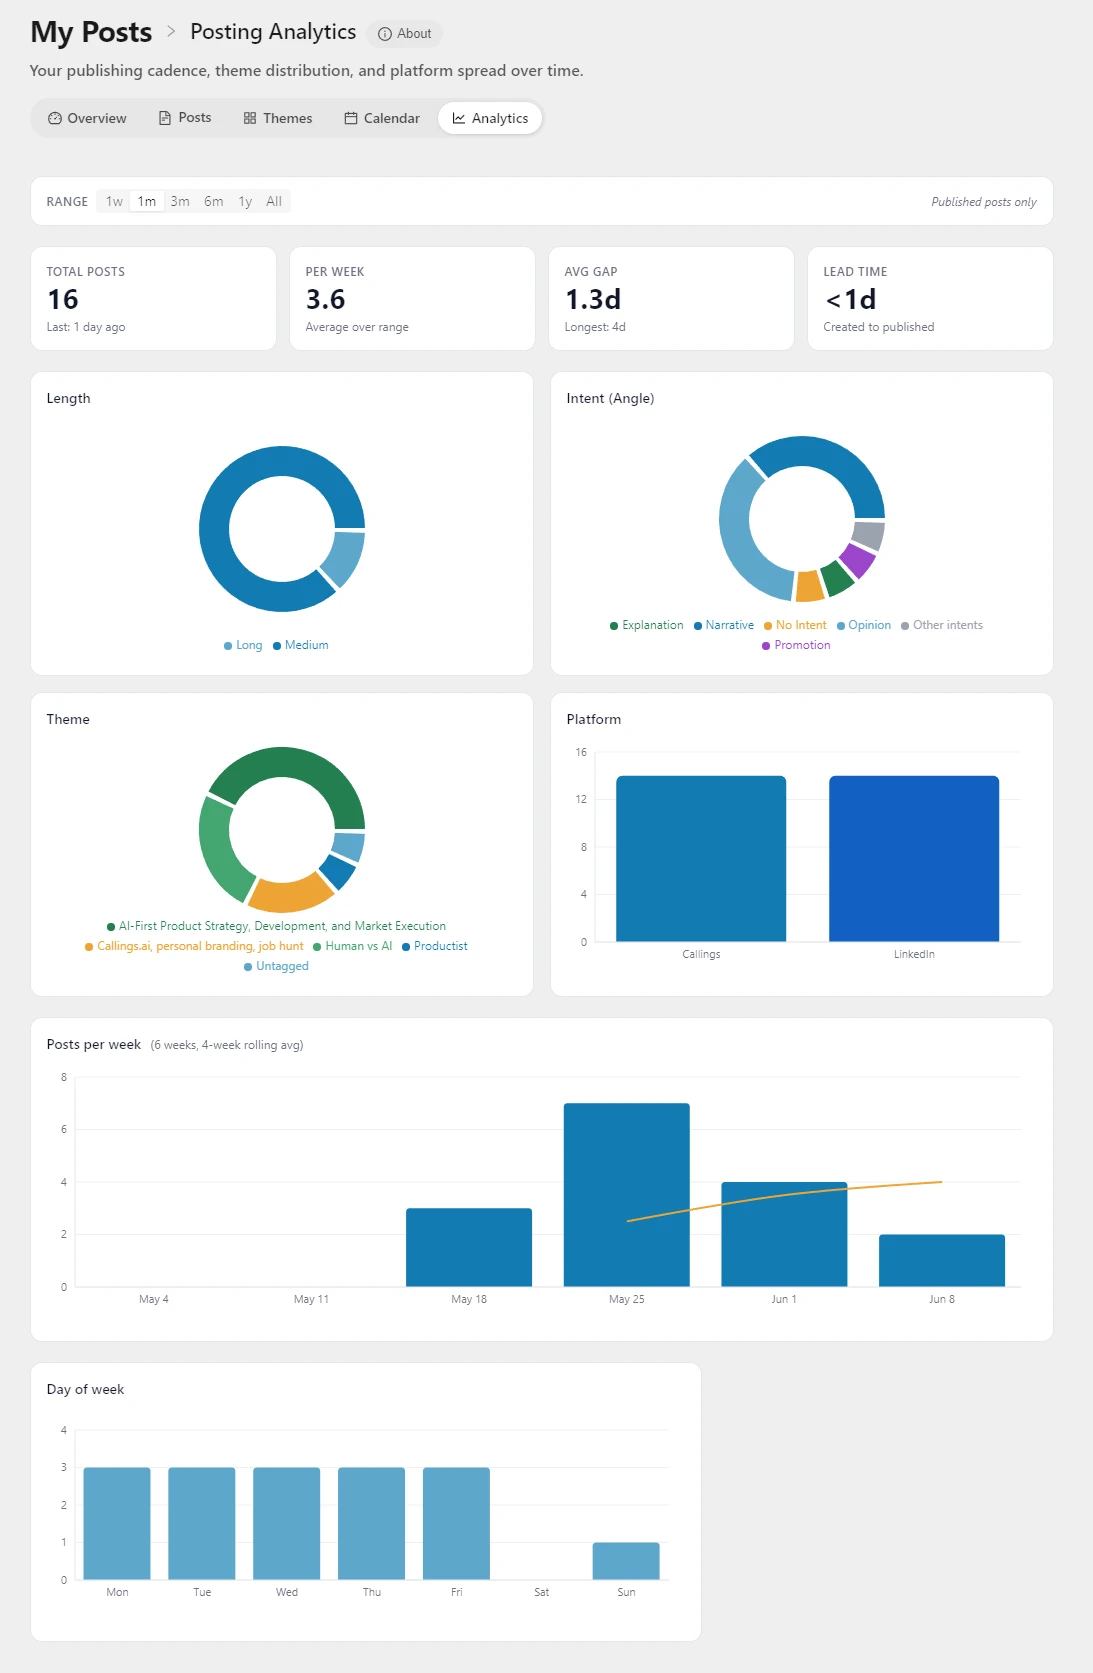Select the 1y range option
Screen dimensions: 1093x1673
click(x=245, y=201)
